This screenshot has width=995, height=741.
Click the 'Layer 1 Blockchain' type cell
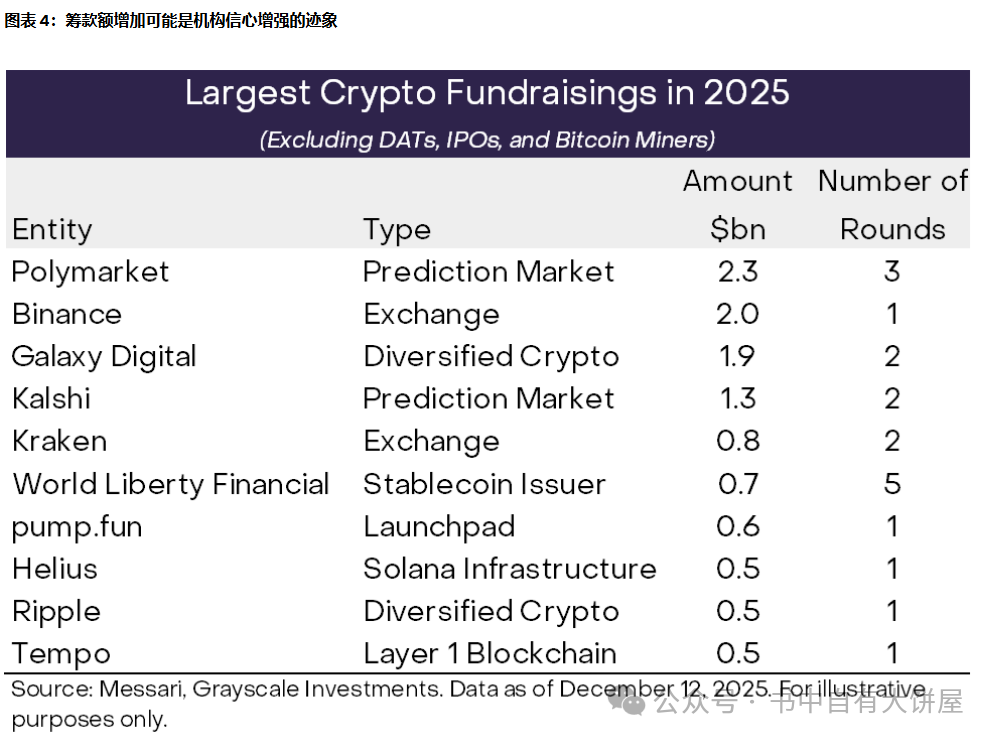pos(489,654)
